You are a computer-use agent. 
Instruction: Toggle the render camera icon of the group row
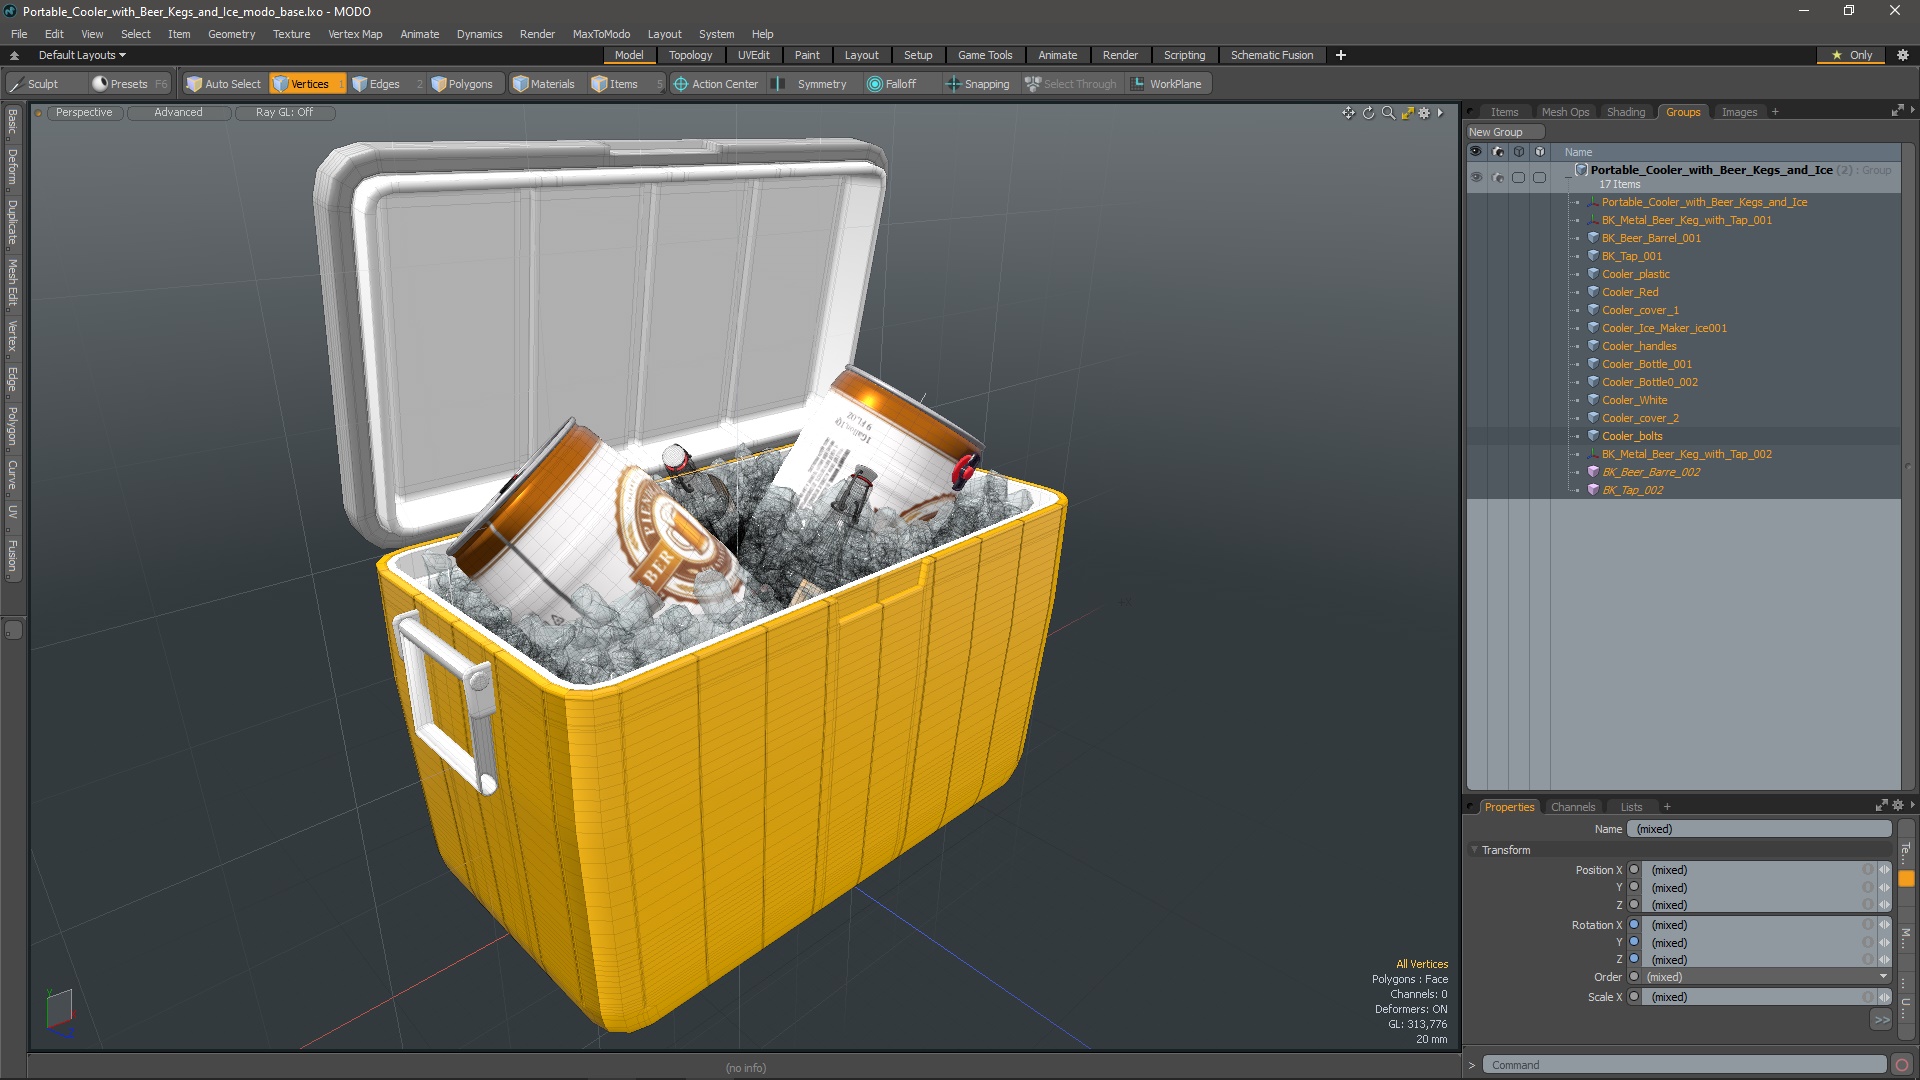coord(1497,177)
